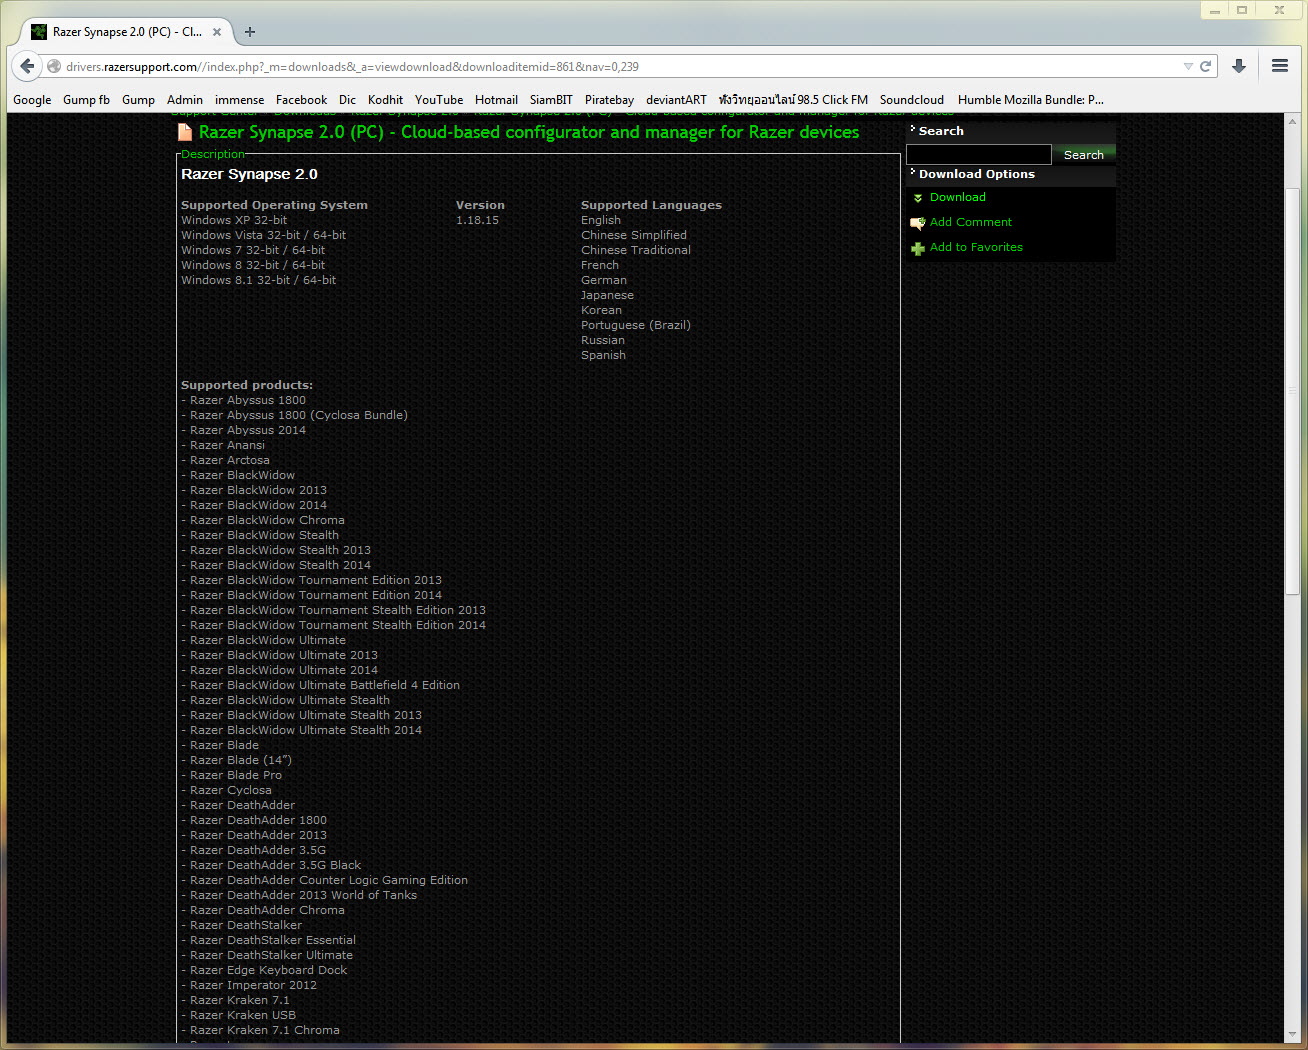The height and width of the screenshot is (1050, 1308).
Task: Open the Humble Mozilla Bundle bookmark
Action: pyautogui.click(x=1030, y=100)
